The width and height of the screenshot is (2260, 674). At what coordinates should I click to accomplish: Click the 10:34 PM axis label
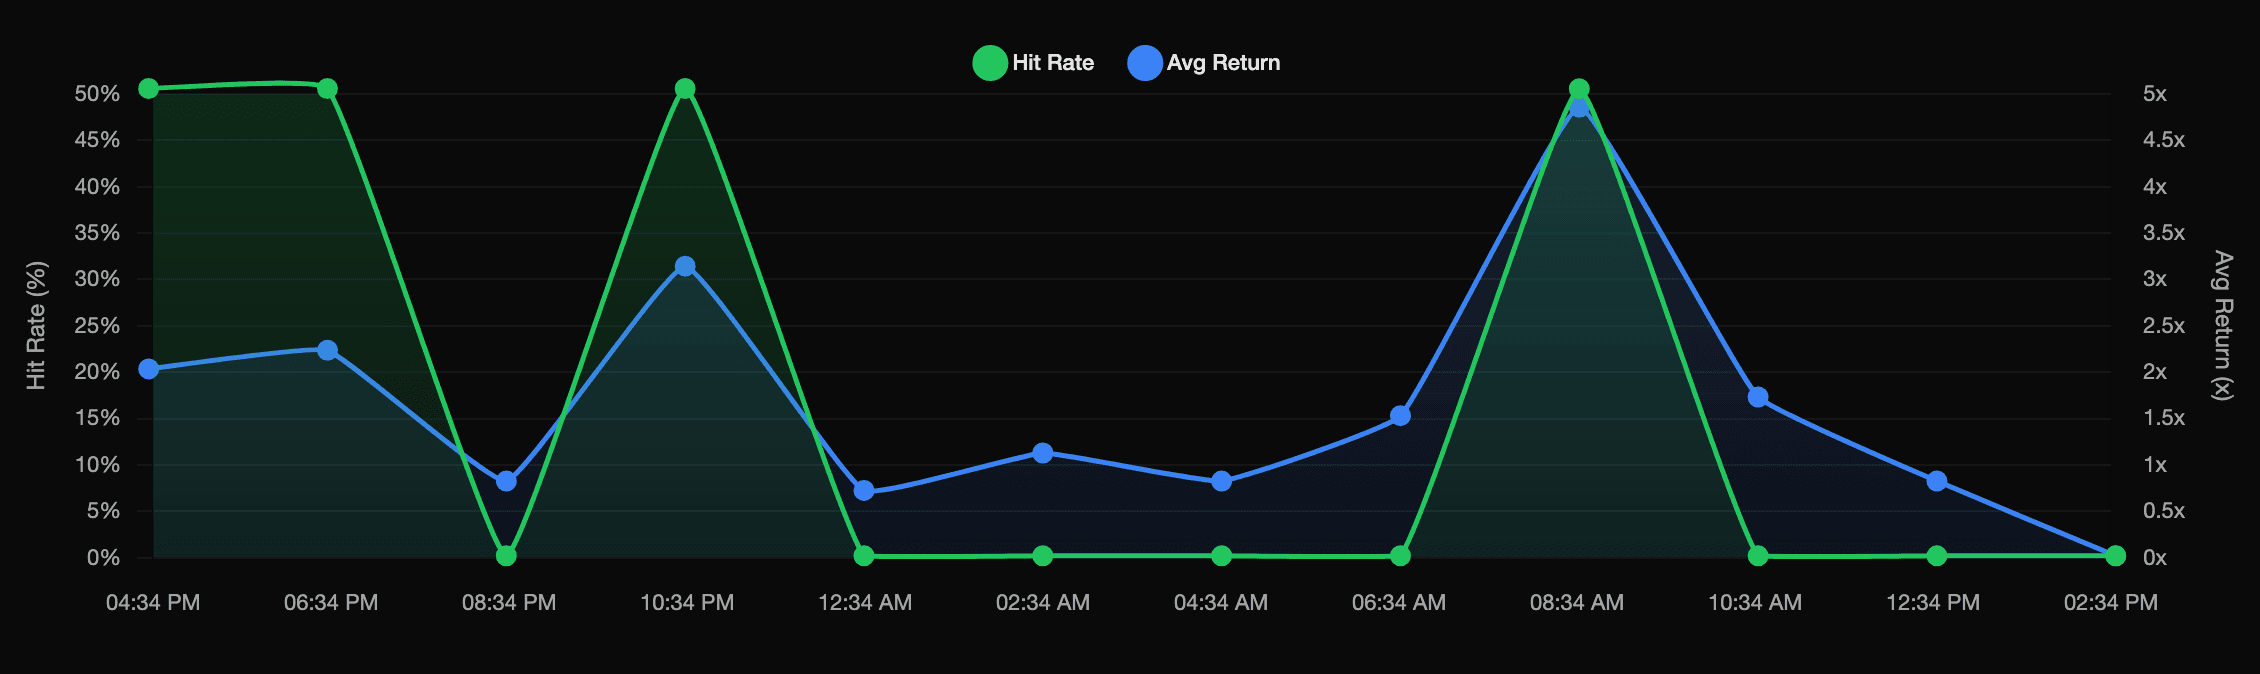(x=687, y=603)
